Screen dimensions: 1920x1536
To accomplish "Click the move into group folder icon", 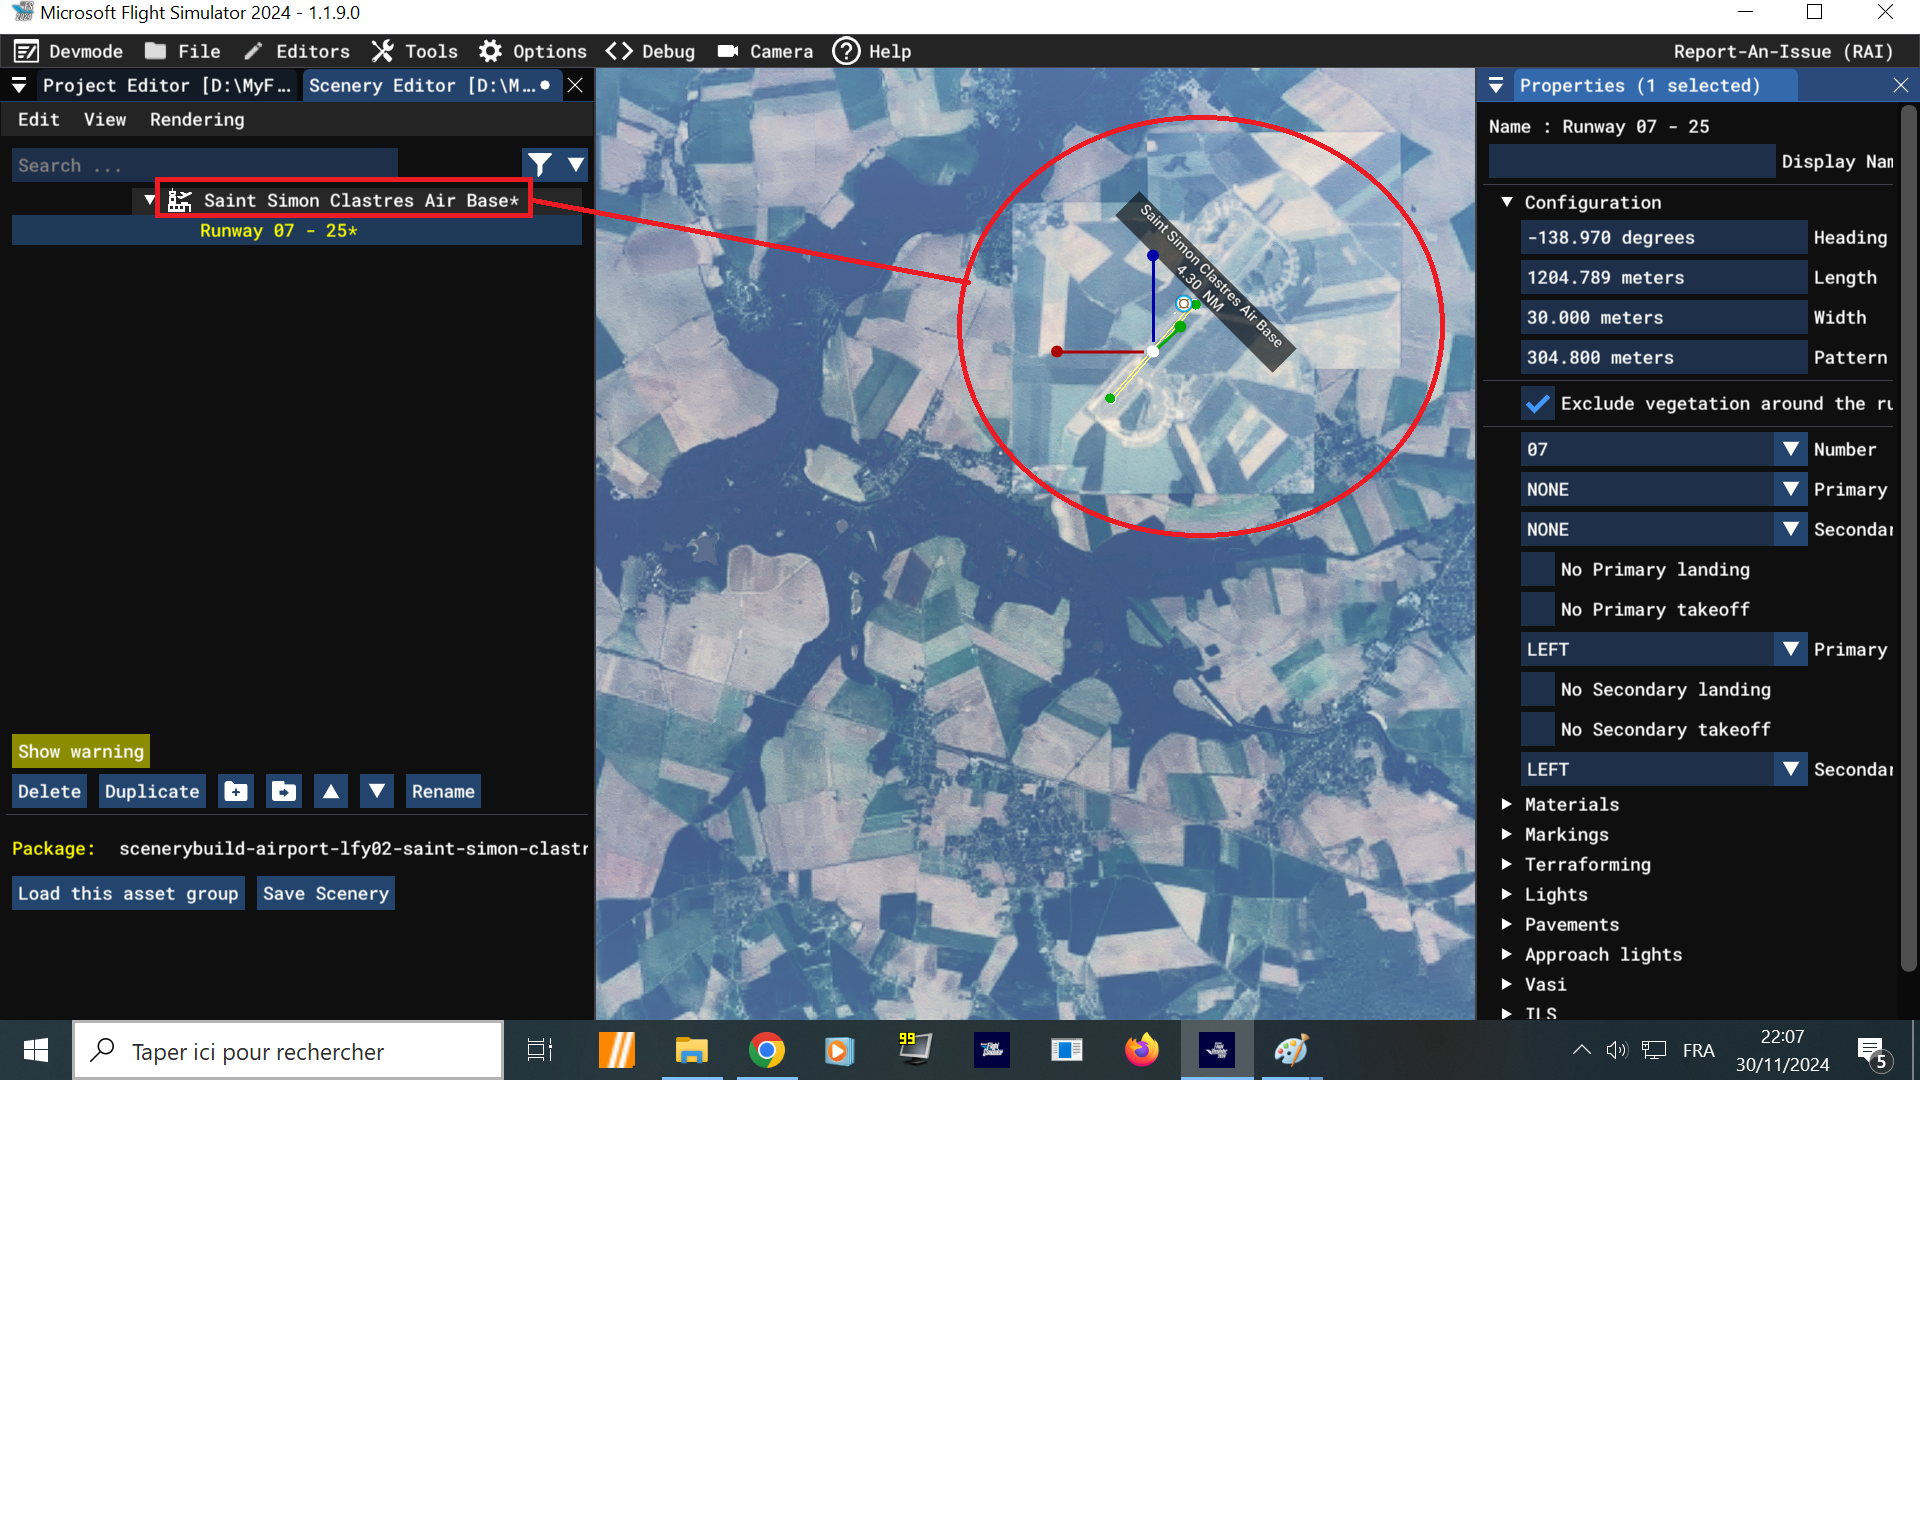I will (284, 792).
